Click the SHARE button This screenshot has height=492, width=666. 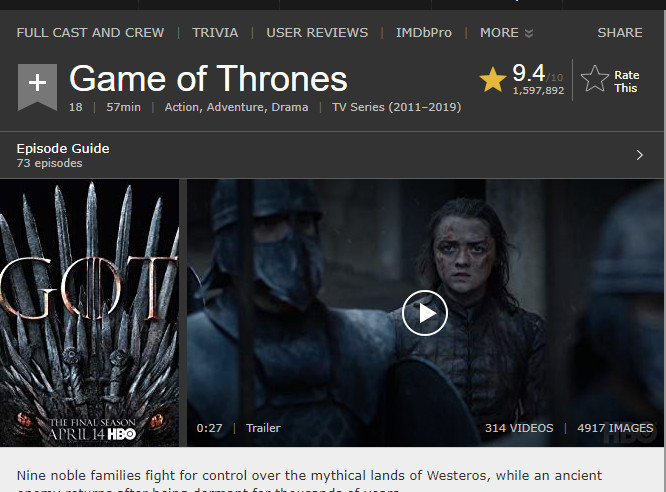[620, 33]
